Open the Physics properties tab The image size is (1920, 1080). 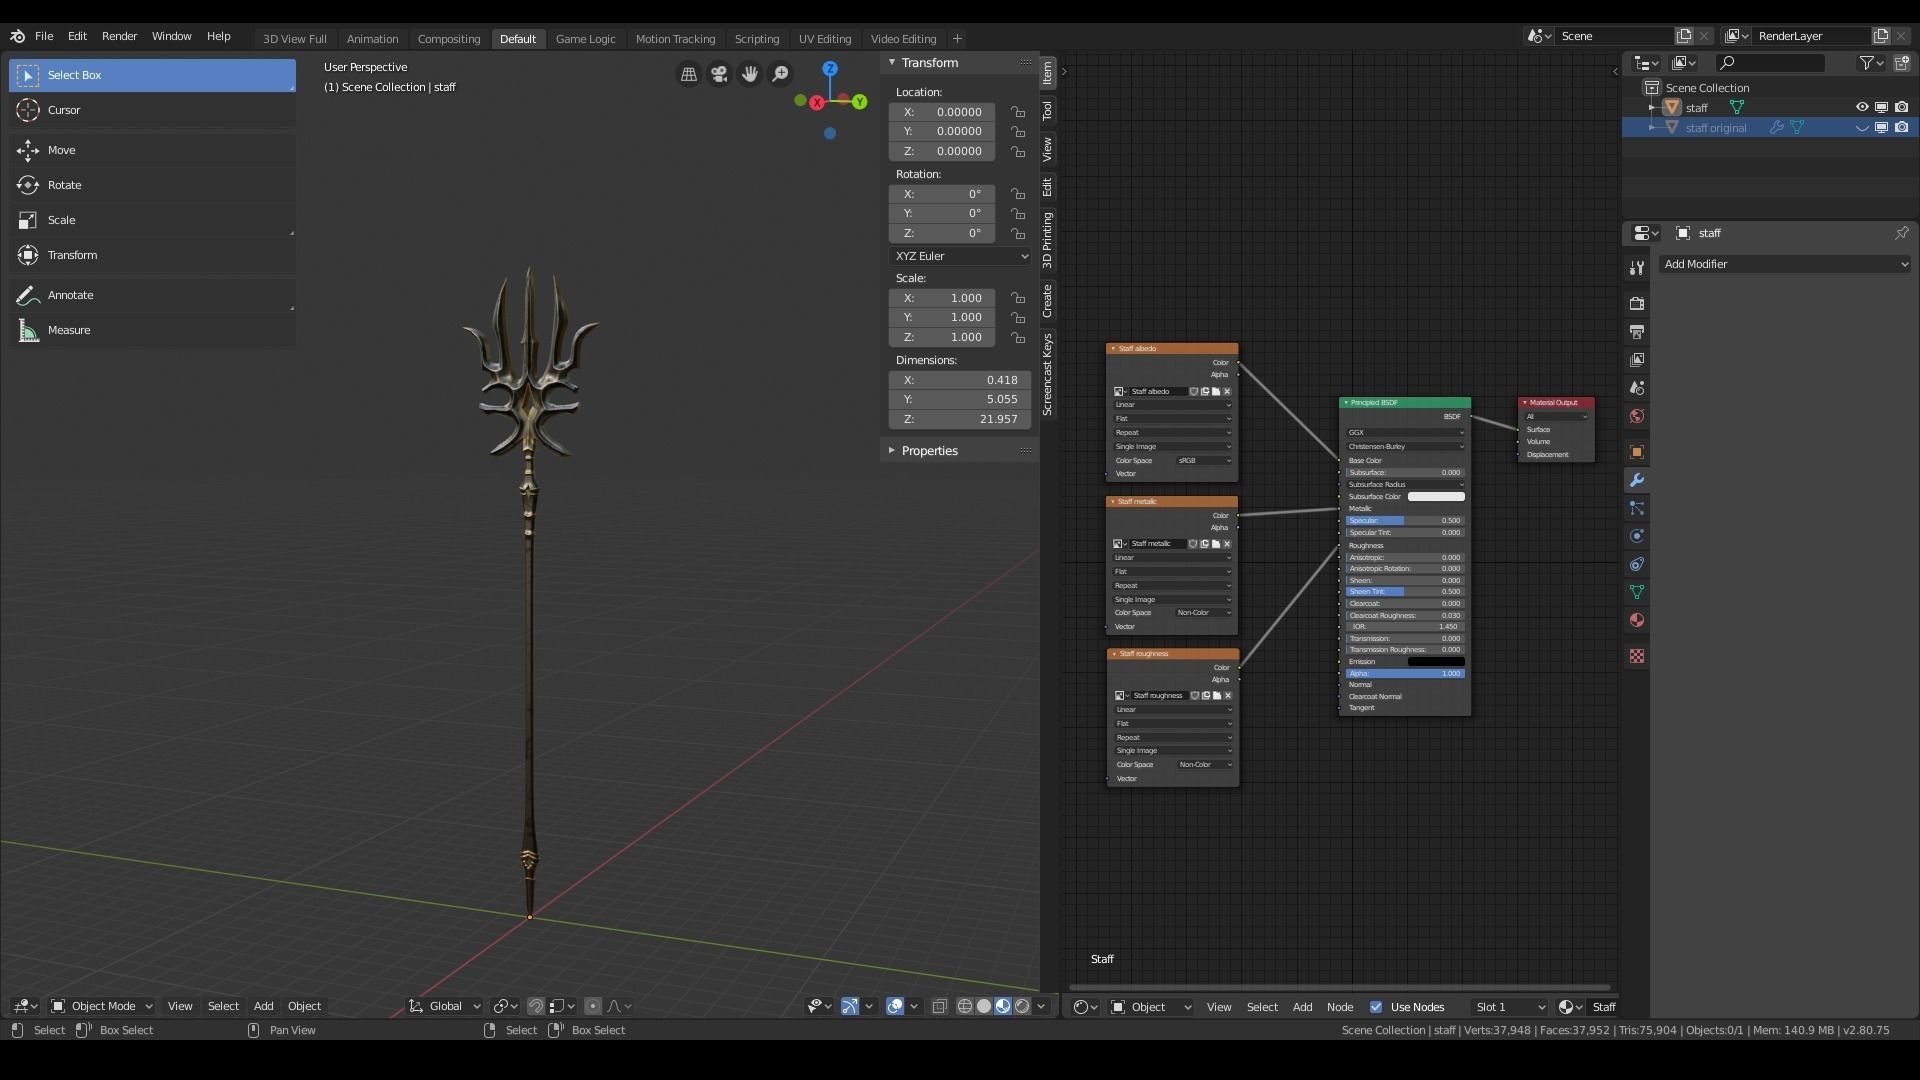point(1636,536)
